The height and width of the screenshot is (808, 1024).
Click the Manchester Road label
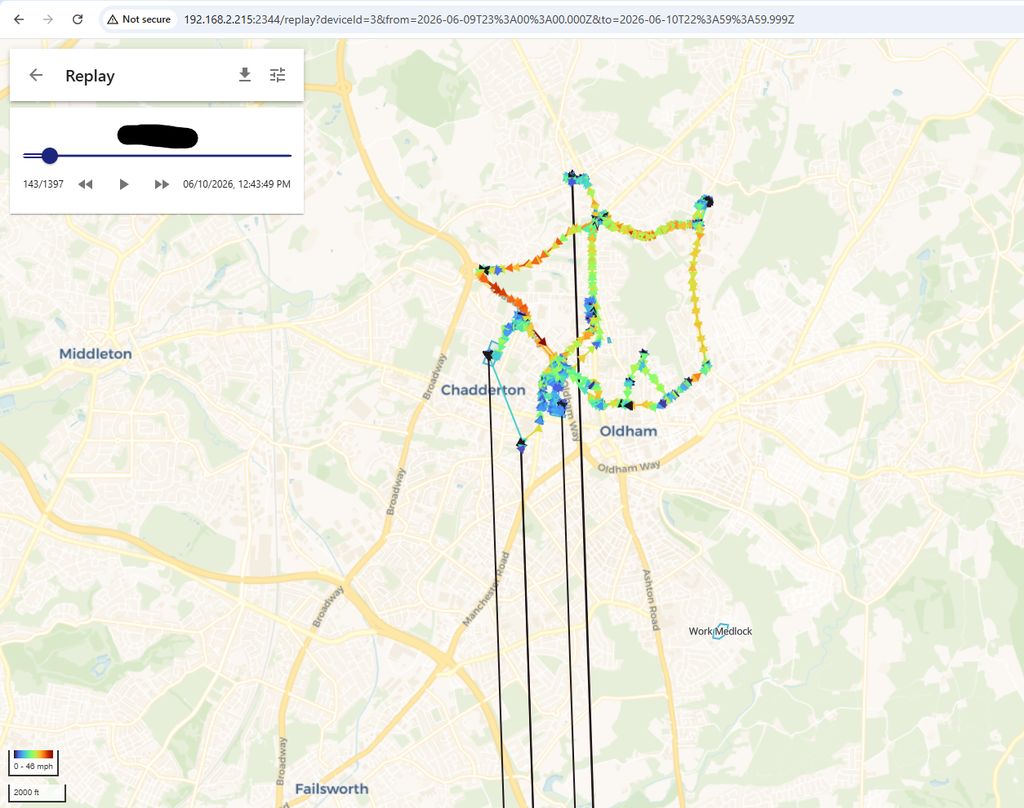tap(485, 589)
